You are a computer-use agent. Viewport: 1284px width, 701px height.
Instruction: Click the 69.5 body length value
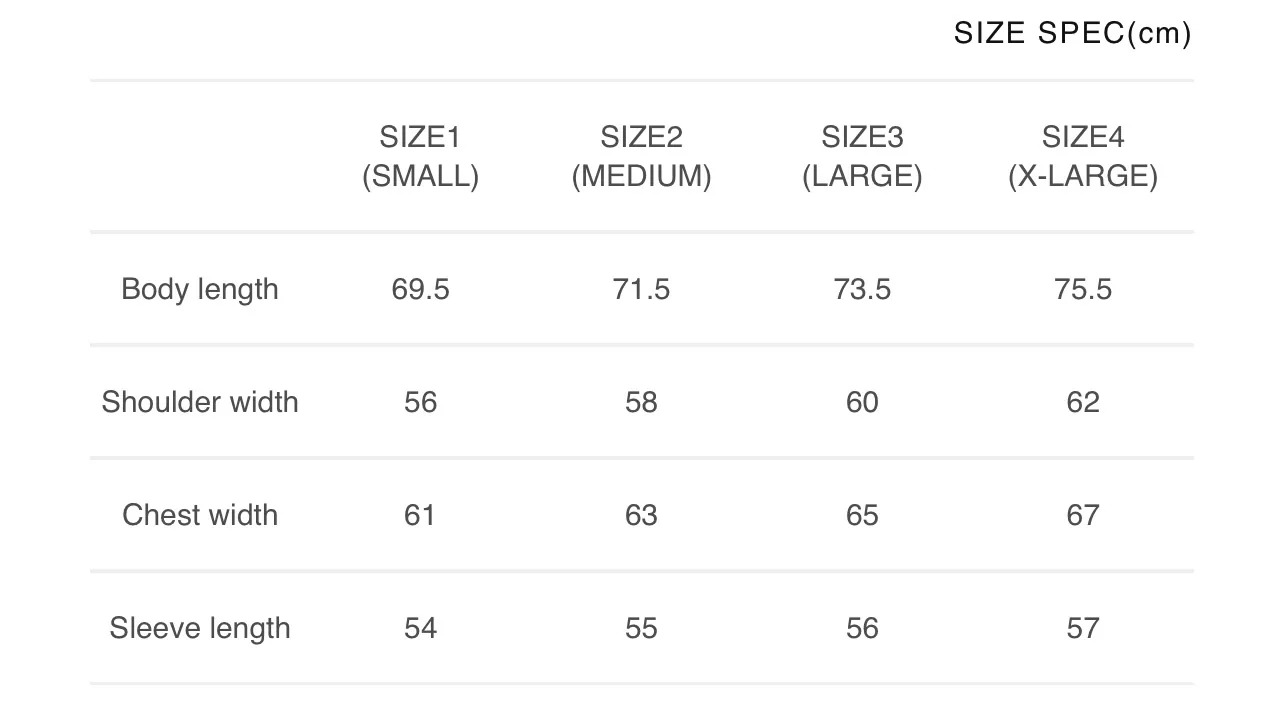[x=420, y=289]
